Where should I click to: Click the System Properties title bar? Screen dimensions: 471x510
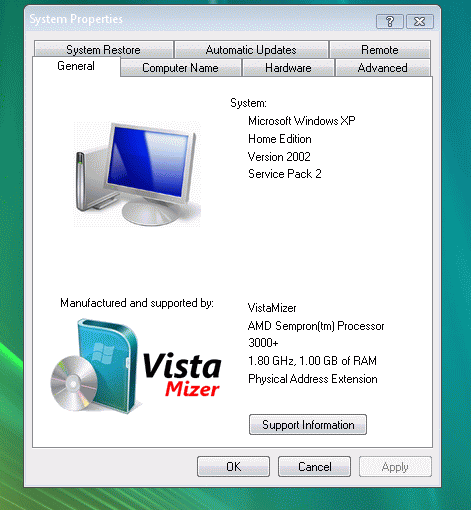click(x=200, y=19)
